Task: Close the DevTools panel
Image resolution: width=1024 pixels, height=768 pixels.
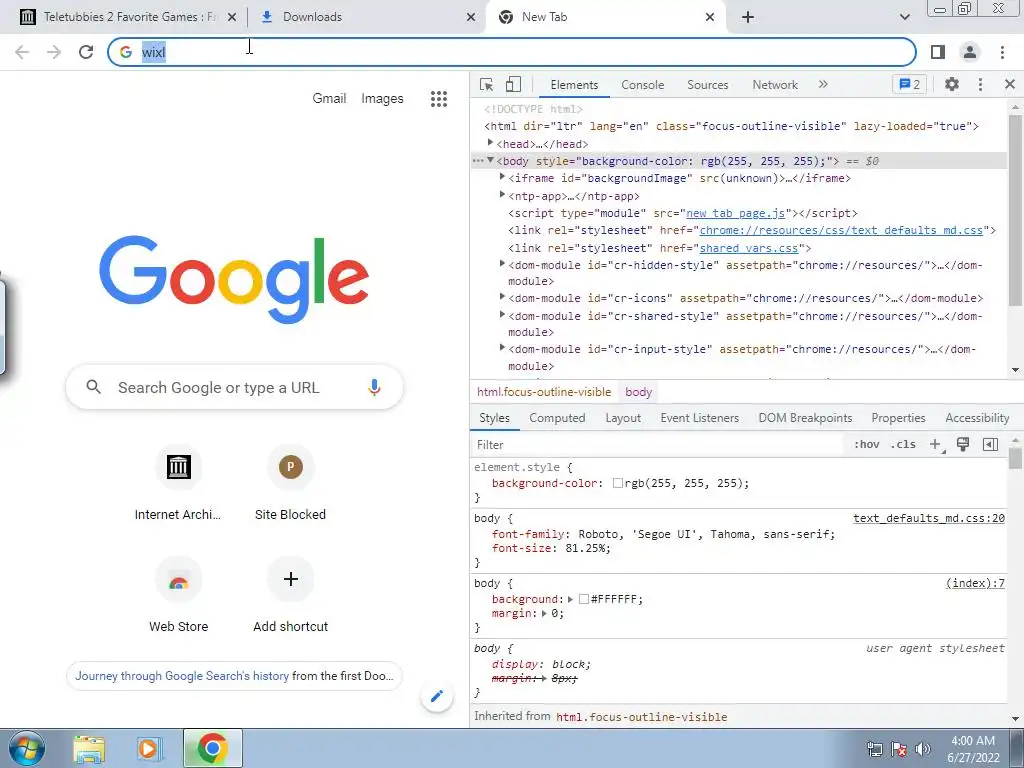Action: pyautogui.click(x=1010, y=84)
